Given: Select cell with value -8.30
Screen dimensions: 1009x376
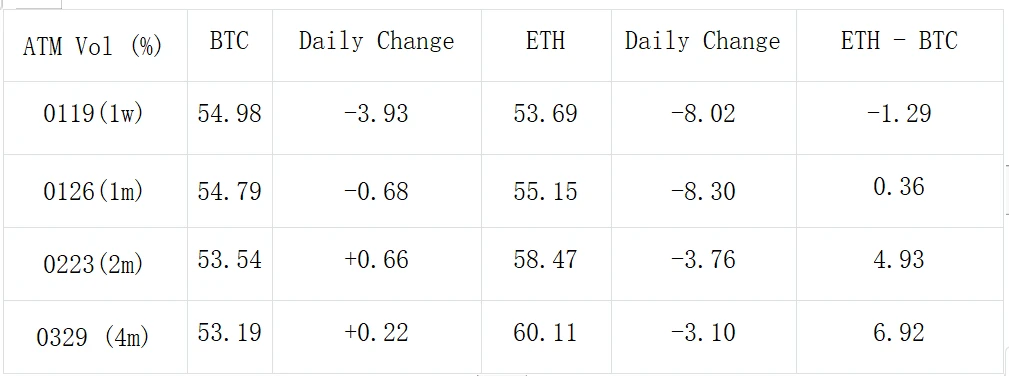Looking at the screenshot, I should tap(703, 191).
